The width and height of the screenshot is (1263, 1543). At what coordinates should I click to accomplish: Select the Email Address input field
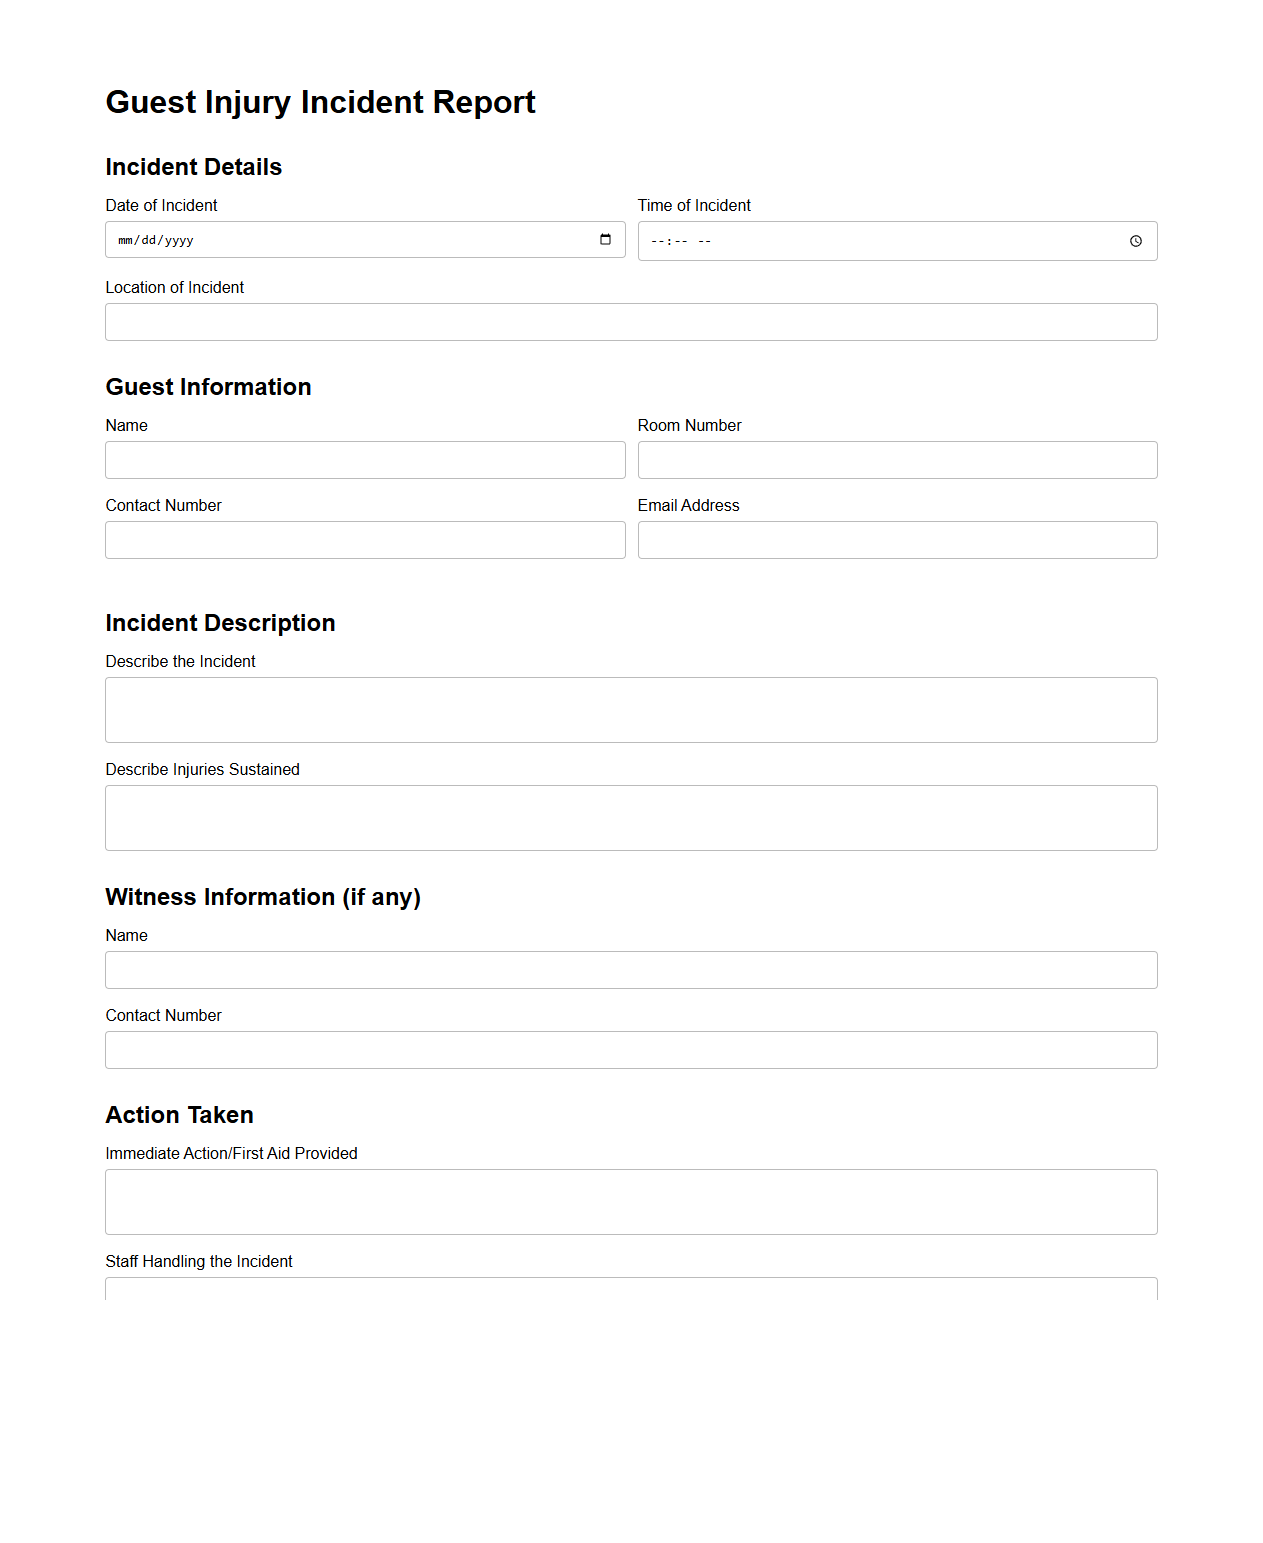[897, 540]
